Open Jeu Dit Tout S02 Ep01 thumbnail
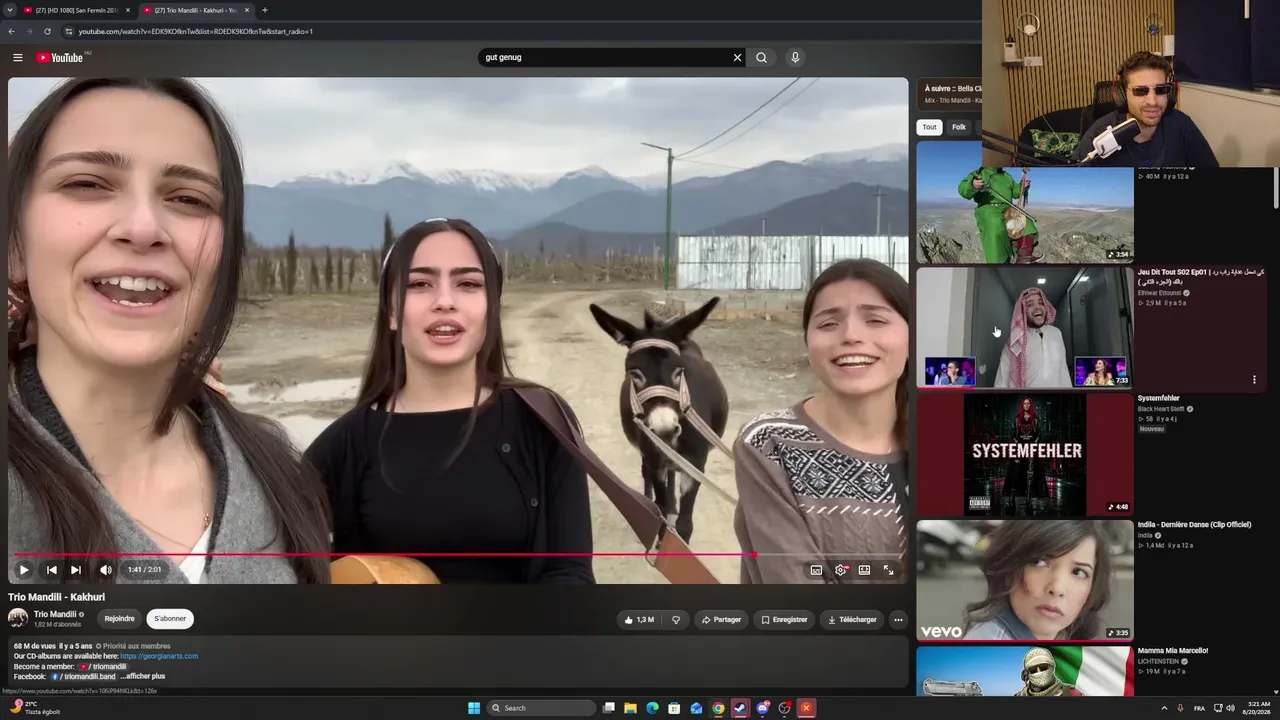 pos(1025,327)
